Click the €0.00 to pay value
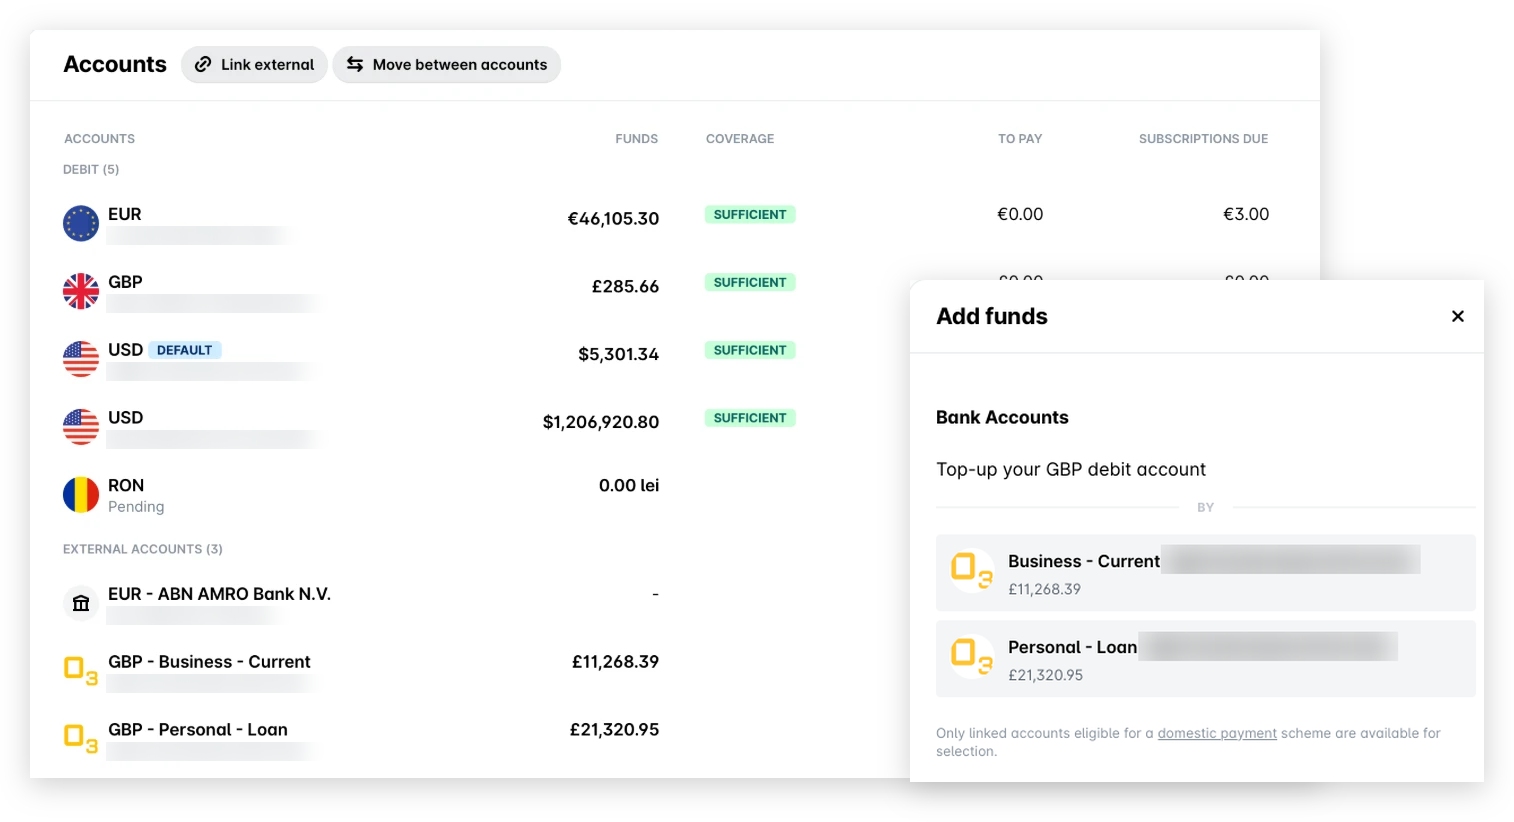This screenshot has height=822, width=1514. [x=1020, y=214]
